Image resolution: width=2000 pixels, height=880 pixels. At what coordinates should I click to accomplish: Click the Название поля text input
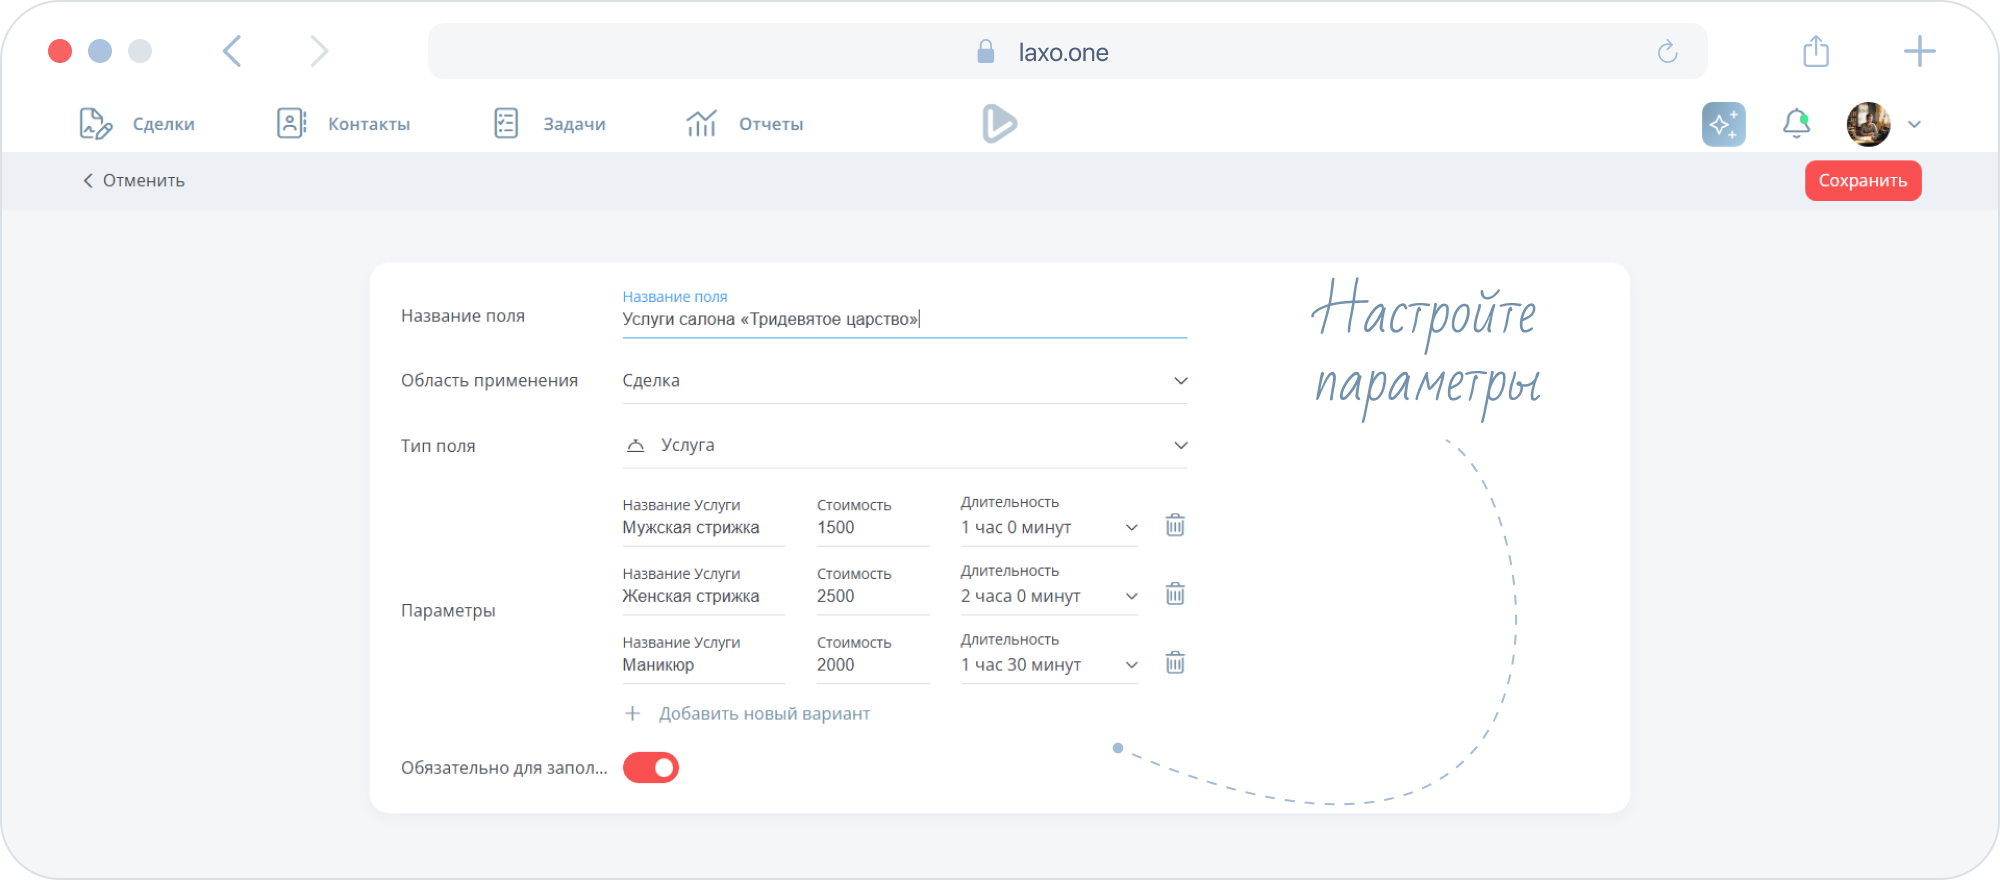(x=903, y=320)
